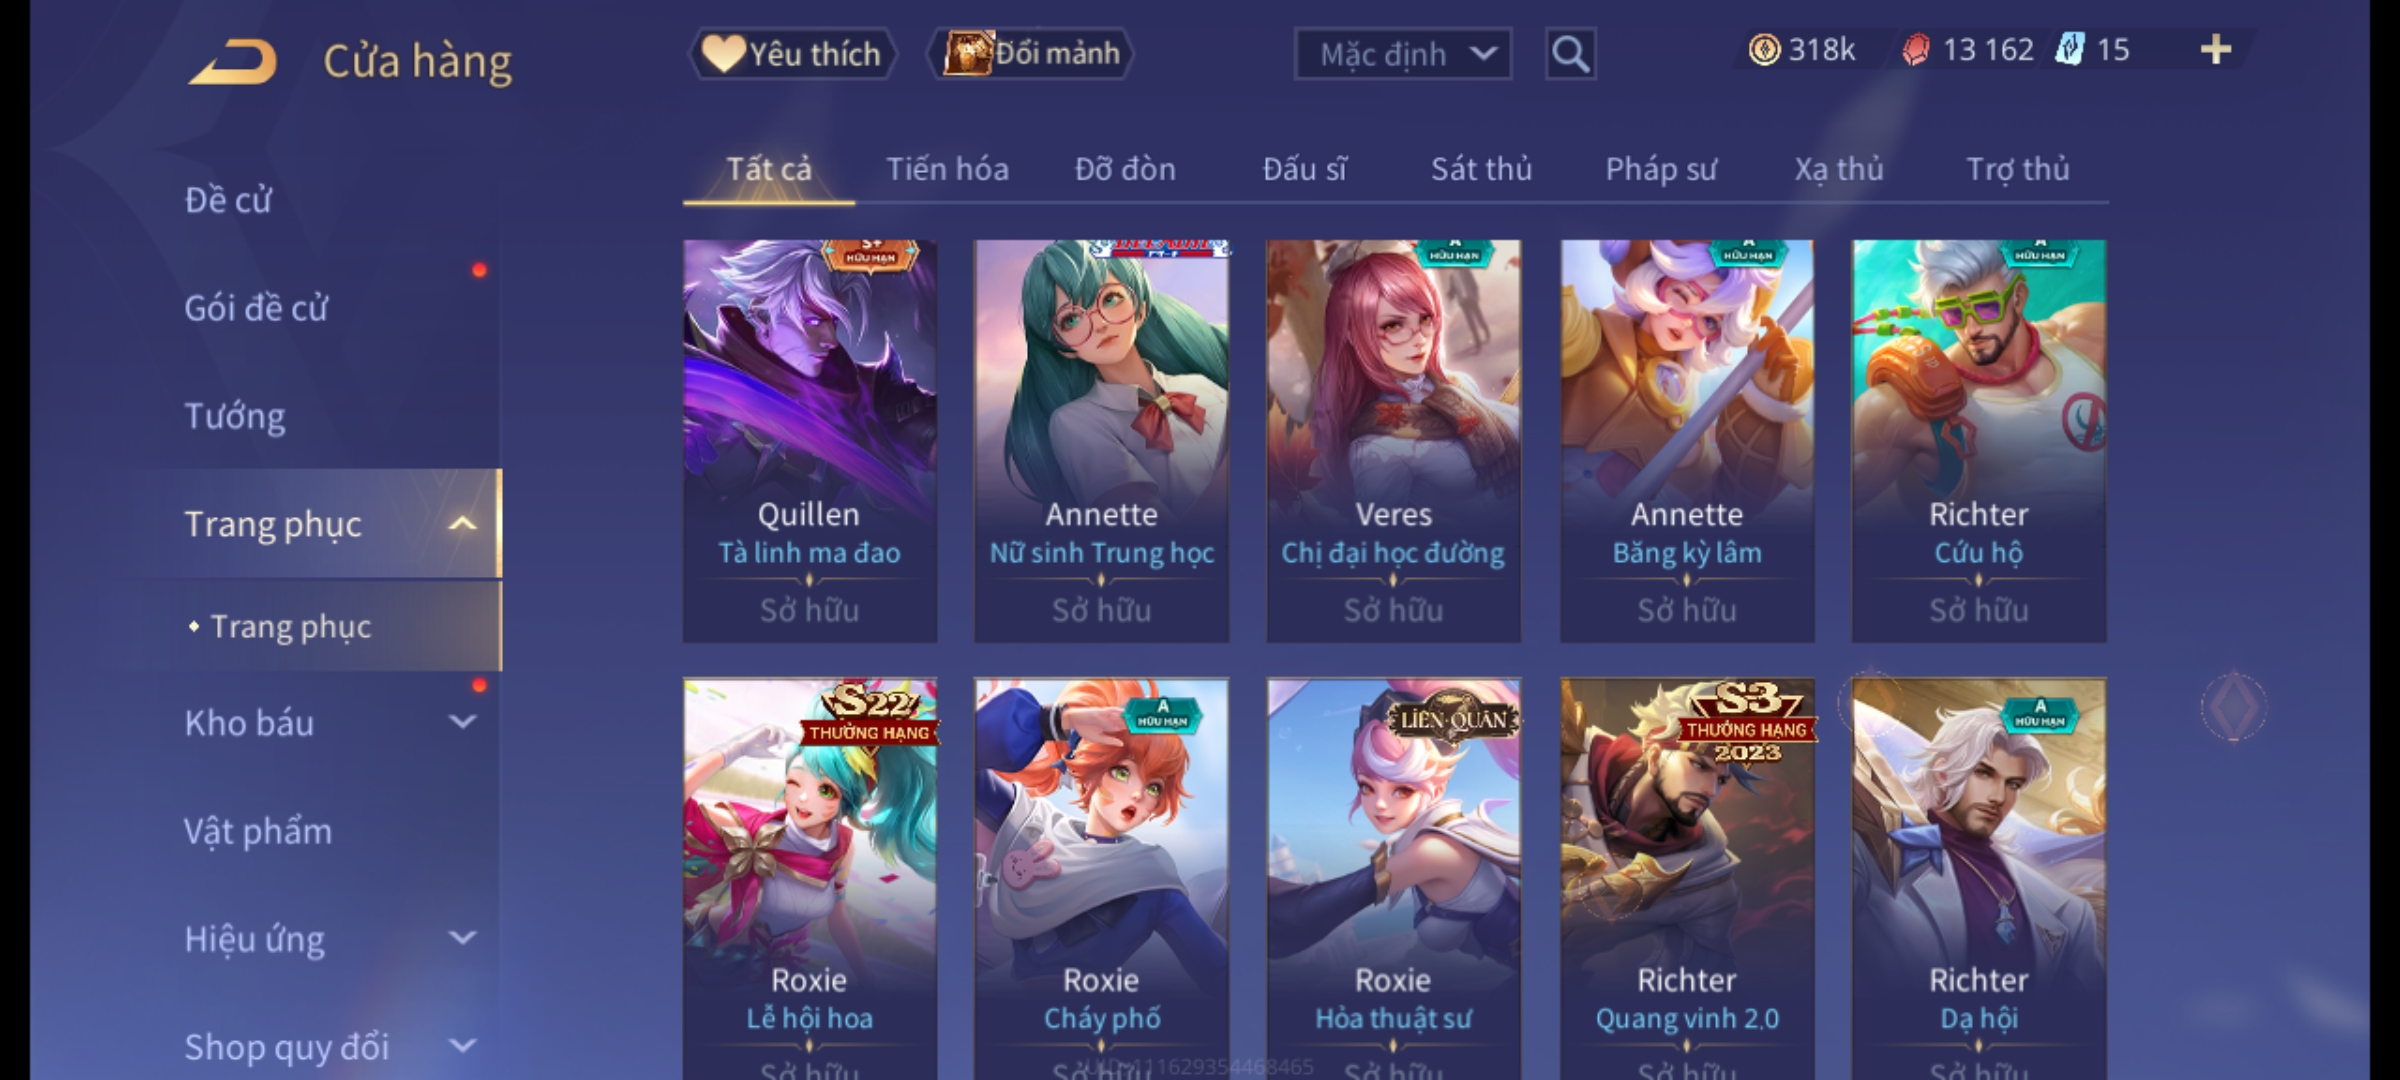Open Yêu thích favorites heart button
Viewport: 2400px width, 1080px height.
792,54
